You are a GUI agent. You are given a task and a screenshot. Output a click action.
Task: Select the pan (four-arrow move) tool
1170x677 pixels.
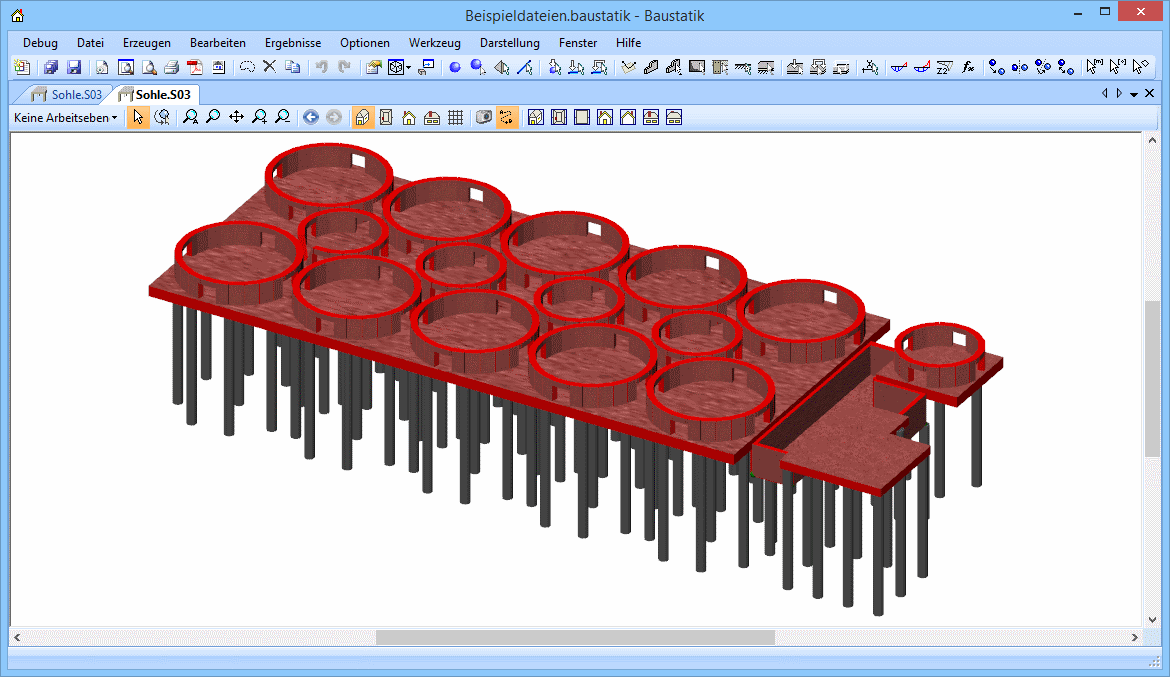click(x=236, y=117)
